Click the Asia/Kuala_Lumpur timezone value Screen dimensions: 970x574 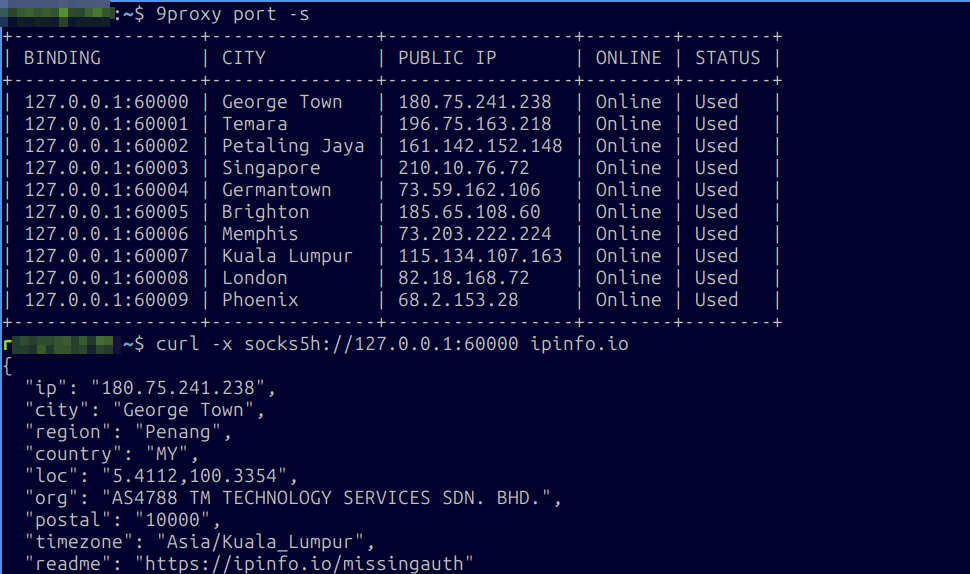coord(260,541)
